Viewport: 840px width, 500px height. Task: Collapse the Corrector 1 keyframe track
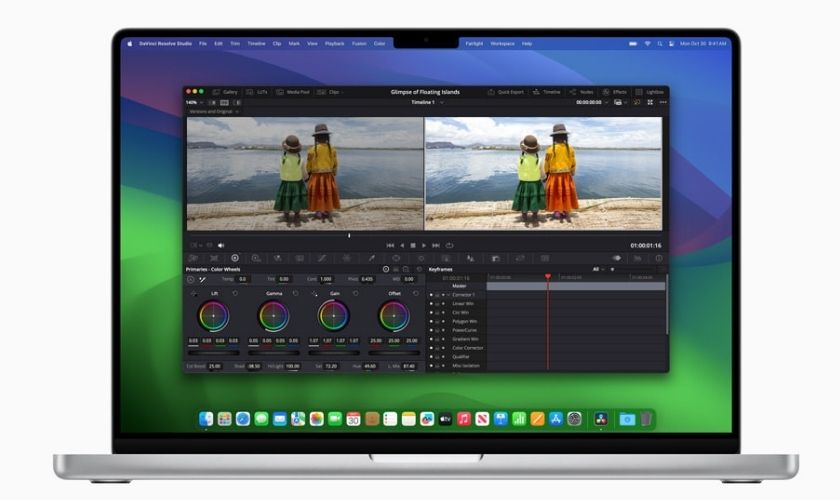pos(448,295)
